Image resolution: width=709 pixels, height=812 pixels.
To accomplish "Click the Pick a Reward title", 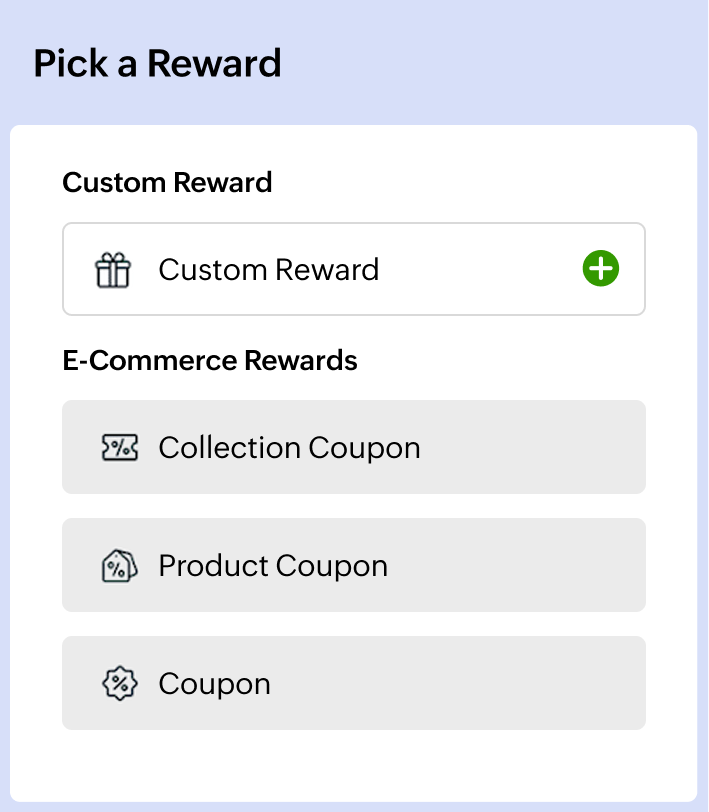I will (158, 63).
